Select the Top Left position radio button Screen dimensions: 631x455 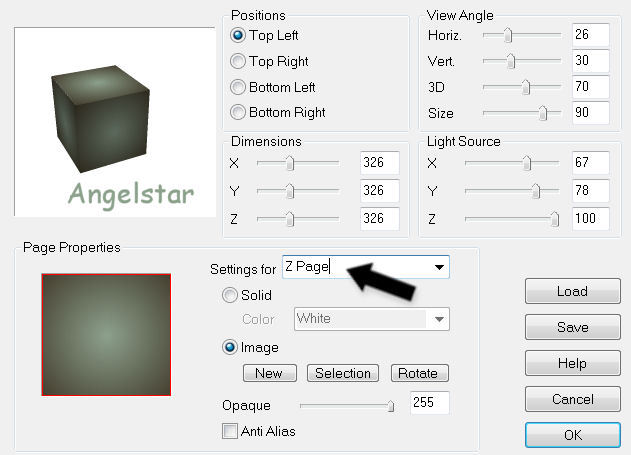click(x=238, y=35)
